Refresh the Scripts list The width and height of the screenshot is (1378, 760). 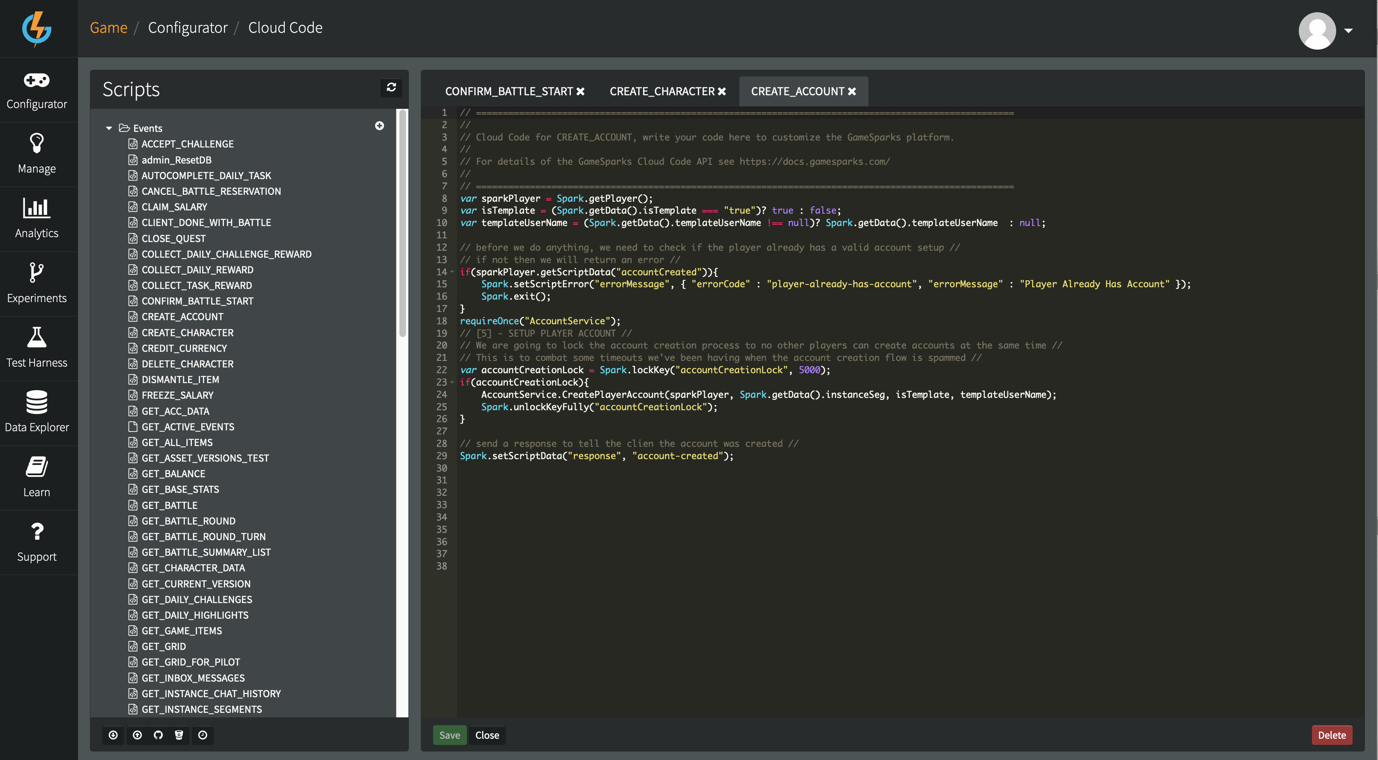391,88
